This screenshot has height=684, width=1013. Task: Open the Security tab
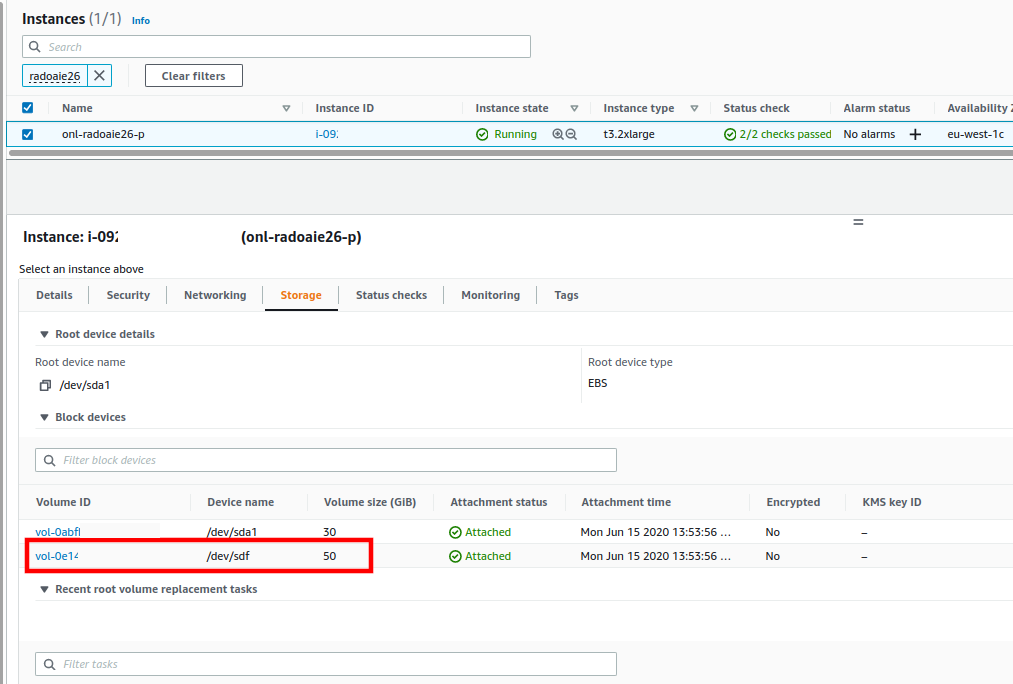tap(128, 295)
